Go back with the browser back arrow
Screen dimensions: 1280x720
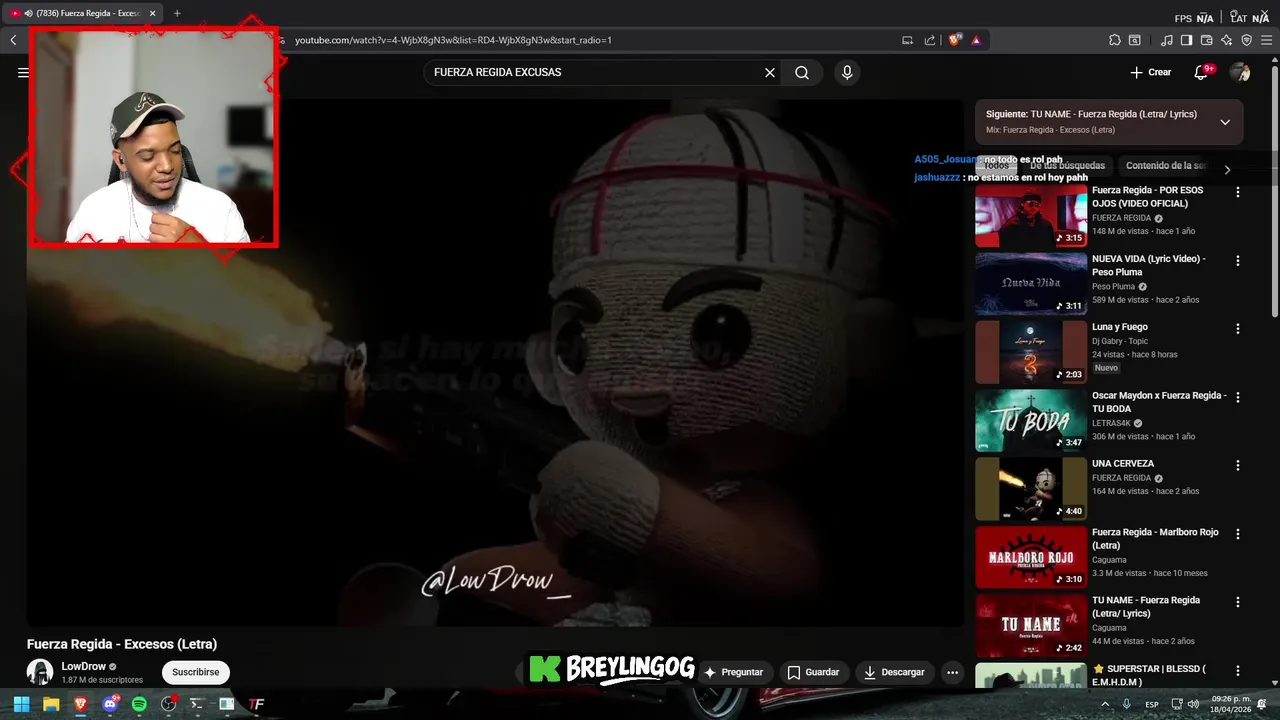(x=13, y=40)
